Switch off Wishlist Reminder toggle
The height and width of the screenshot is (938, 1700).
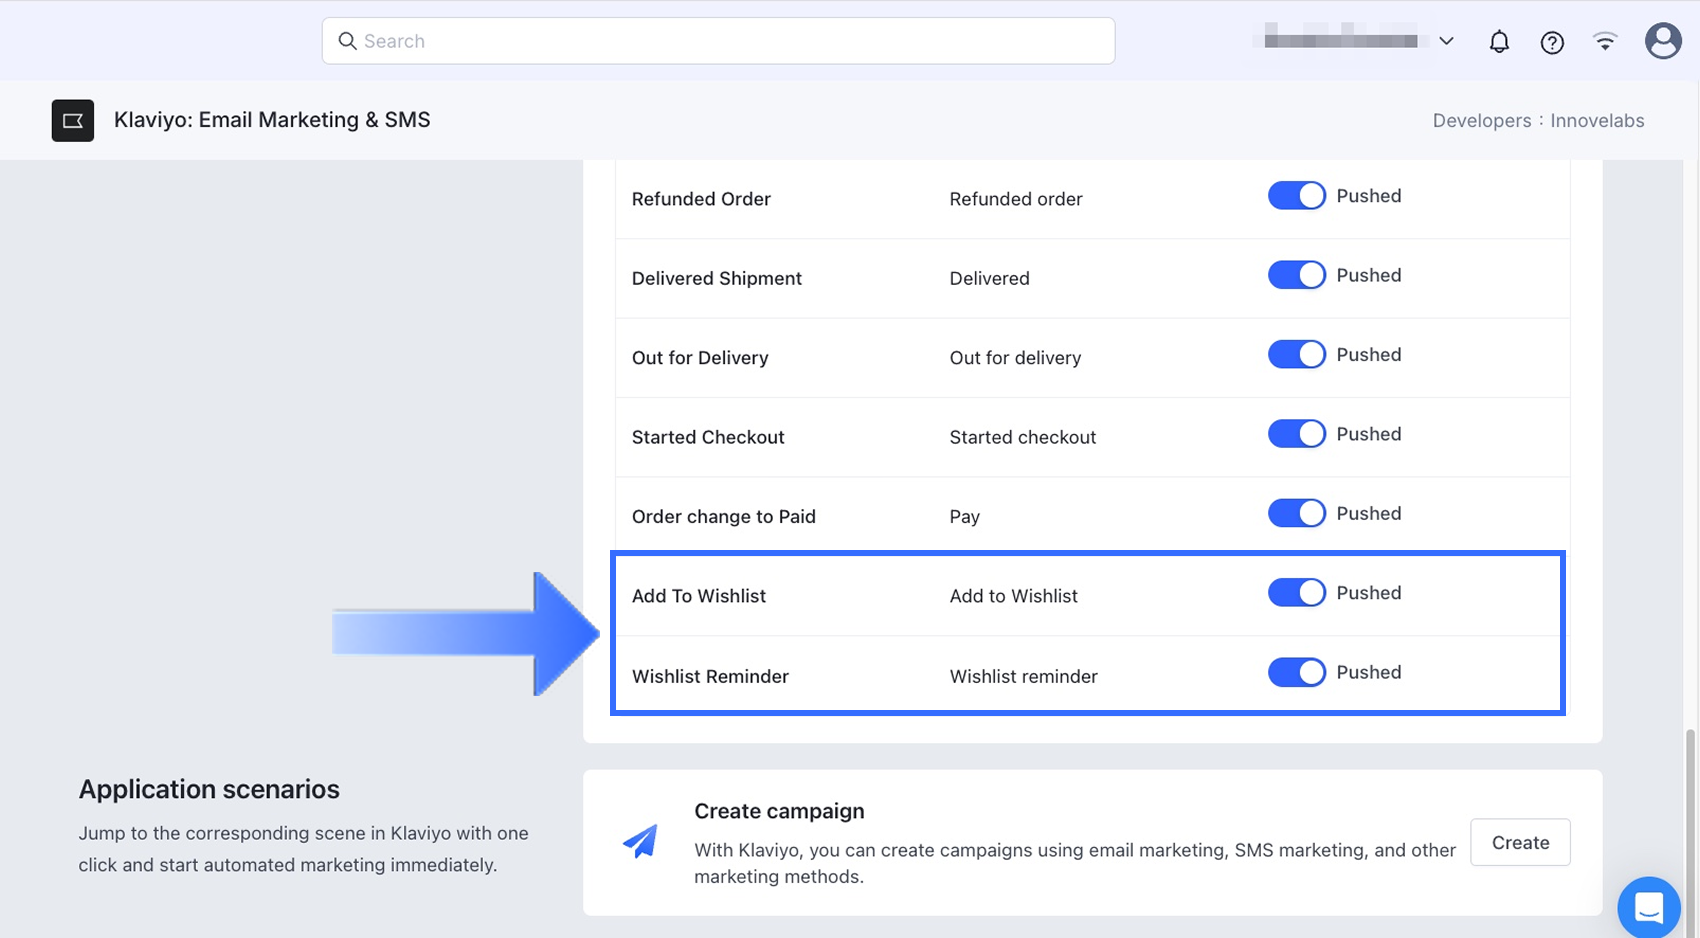click(1296, 672)
